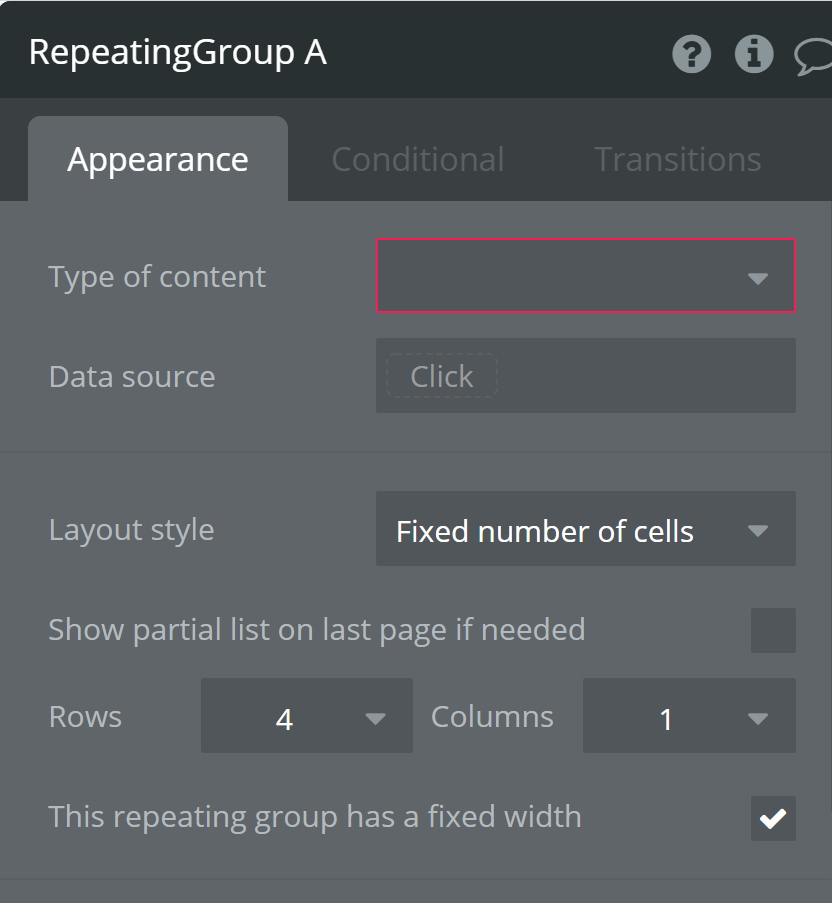832x903 pixels.
Task: Switch to the Conditional tab
Action: pos(417,158)
